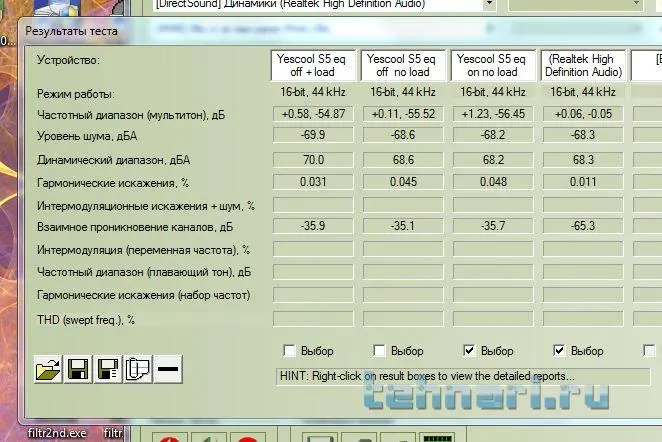662x442 pixels.
Task: Toggle the partially visible fifth column checkbox
Action: click(649, 350)
